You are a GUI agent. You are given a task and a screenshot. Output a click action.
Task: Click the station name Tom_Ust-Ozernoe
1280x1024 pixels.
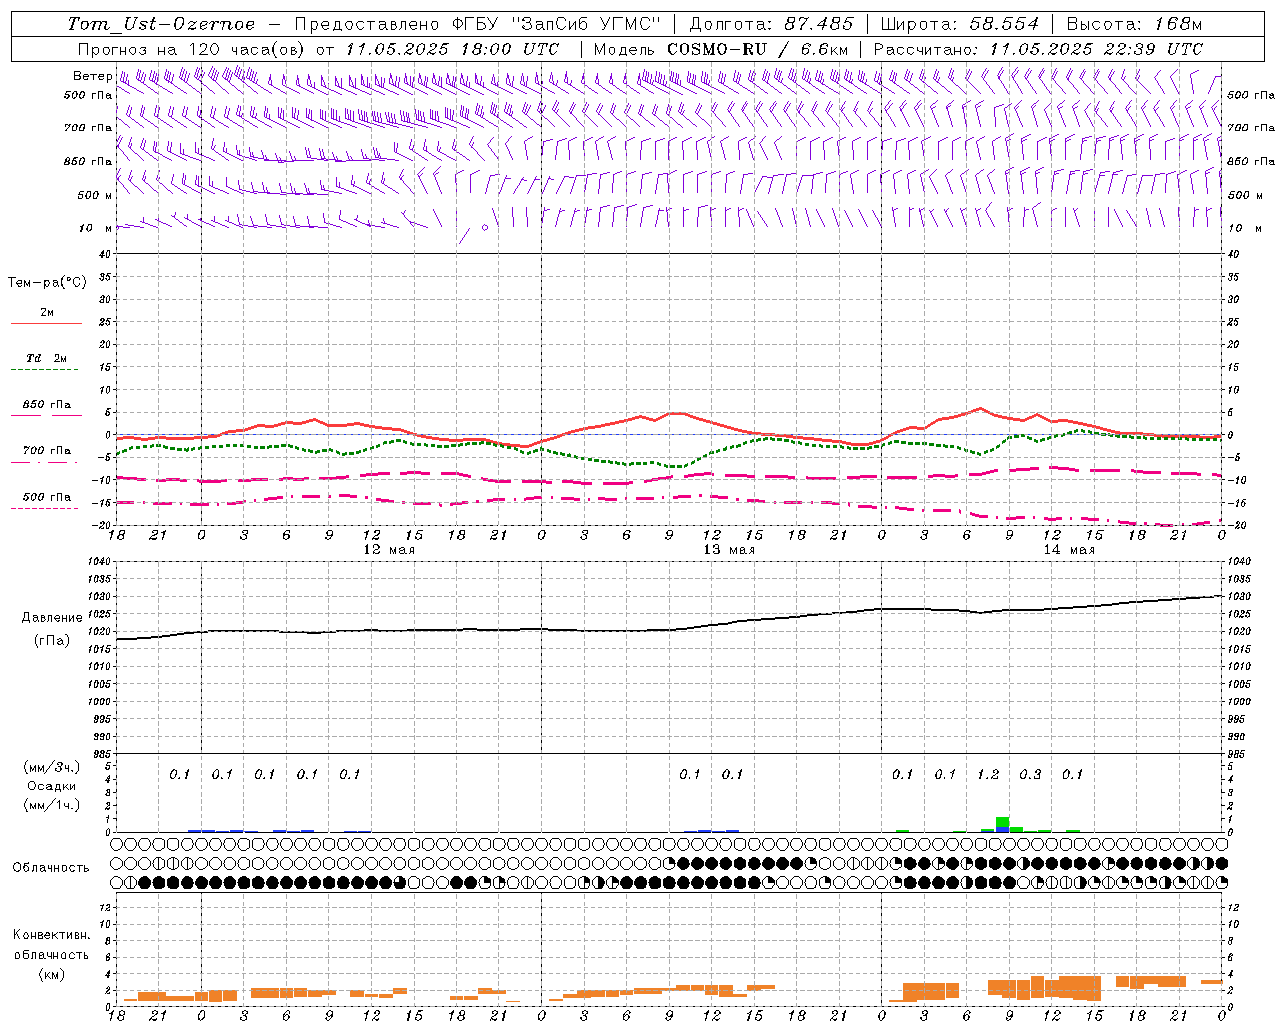pos(161,24)
